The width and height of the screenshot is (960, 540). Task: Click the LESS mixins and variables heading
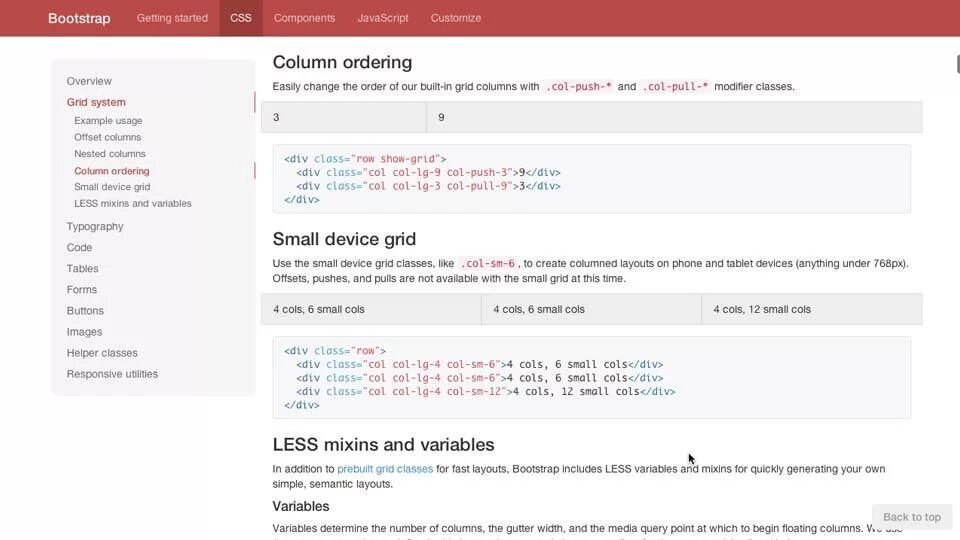pyautogui.click(x=383, y=444)
